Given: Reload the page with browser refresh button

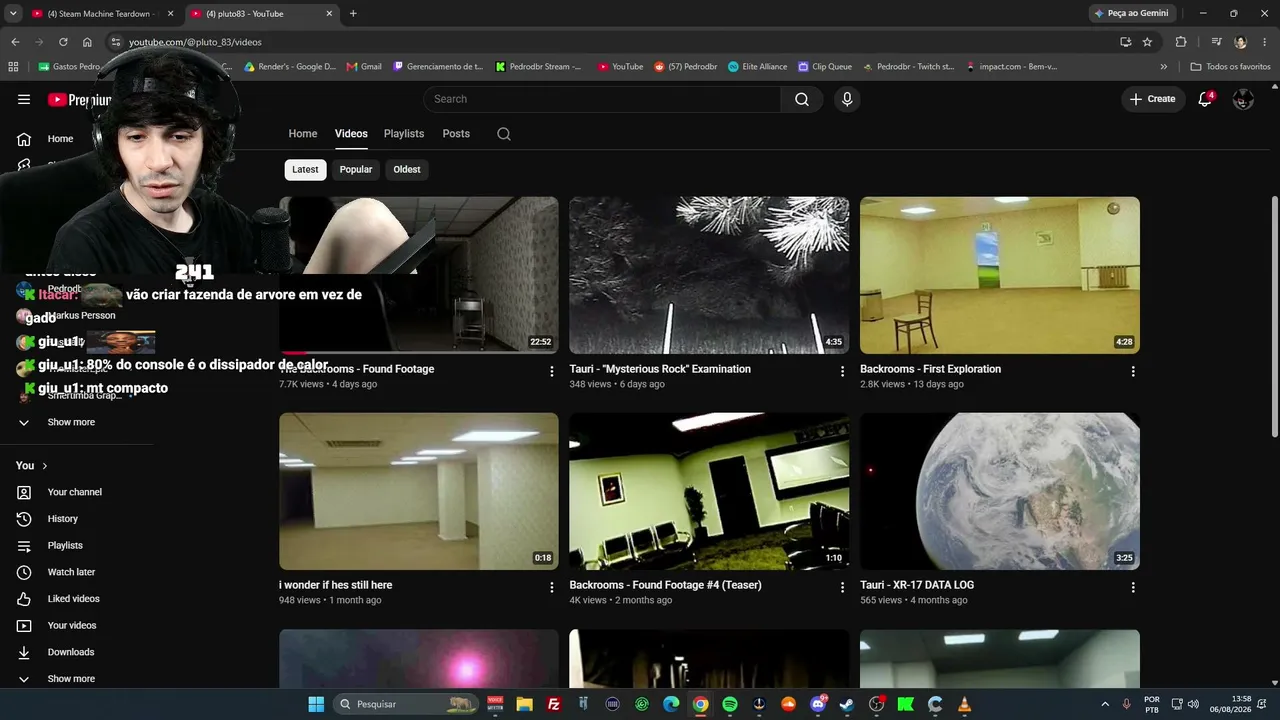Looking at the screenshot, I should pyautogui.click(x=63, y=42).
